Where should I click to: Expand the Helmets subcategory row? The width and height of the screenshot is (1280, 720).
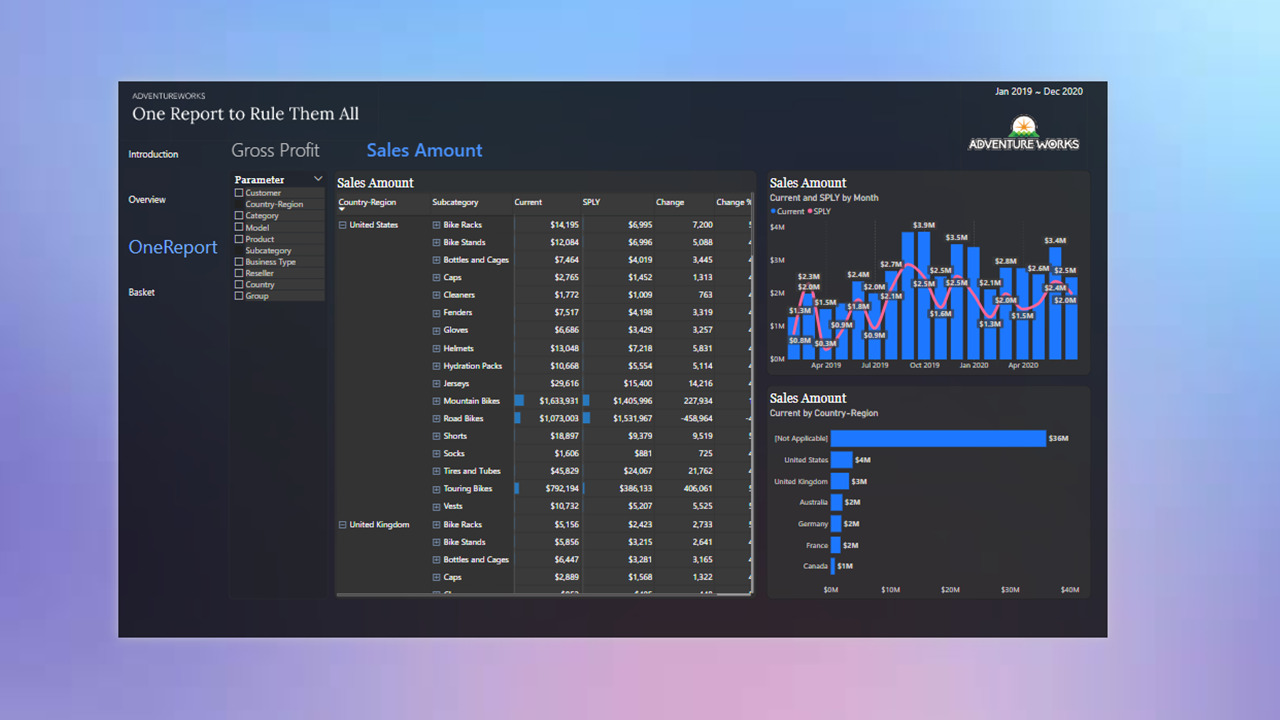point(437,348)
